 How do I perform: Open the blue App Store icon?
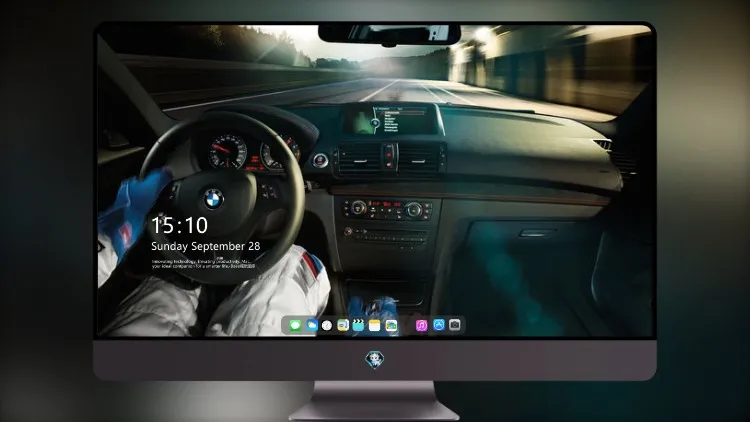(439, 325)
